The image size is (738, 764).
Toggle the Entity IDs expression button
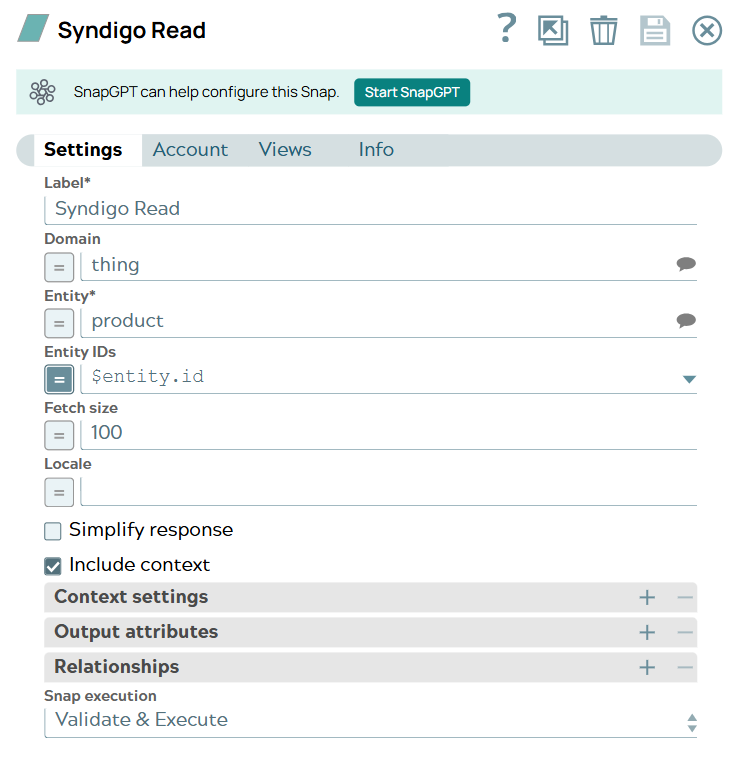(x=59, y=379)
